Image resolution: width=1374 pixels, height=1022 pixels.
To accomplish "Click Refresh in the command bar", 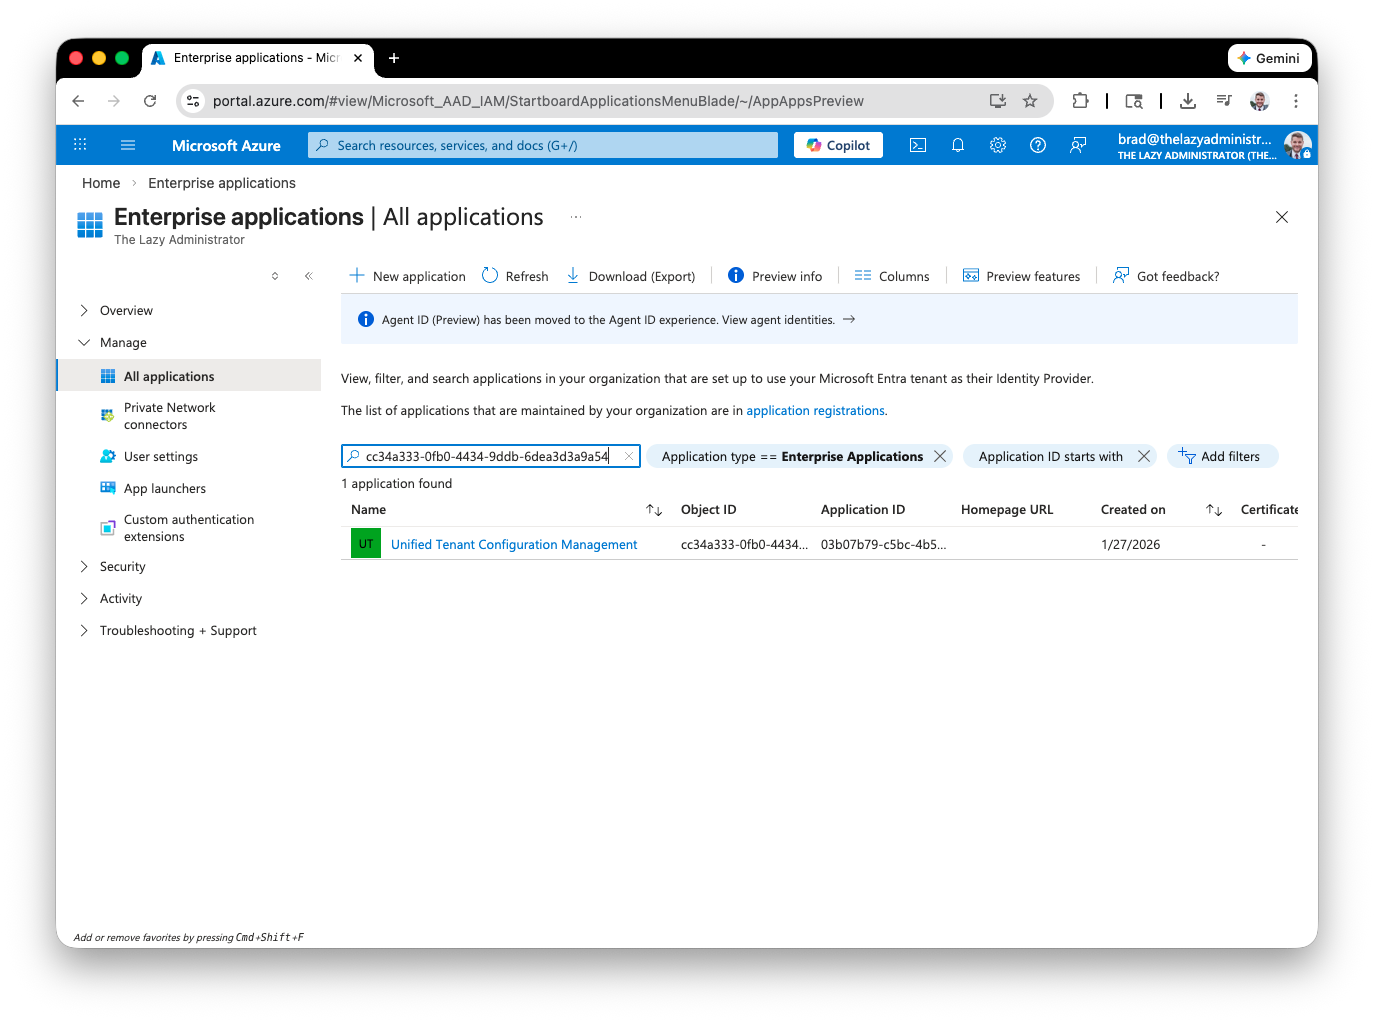I will 515,276.
